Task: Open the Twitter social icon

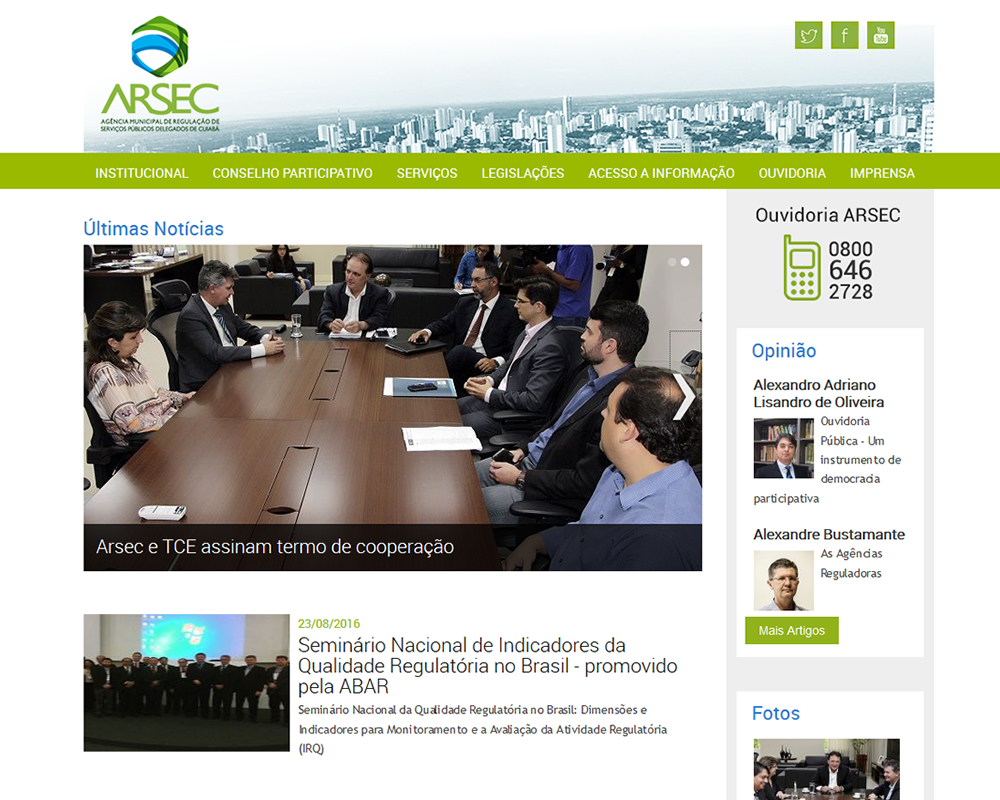Action: tap(808, 36)
